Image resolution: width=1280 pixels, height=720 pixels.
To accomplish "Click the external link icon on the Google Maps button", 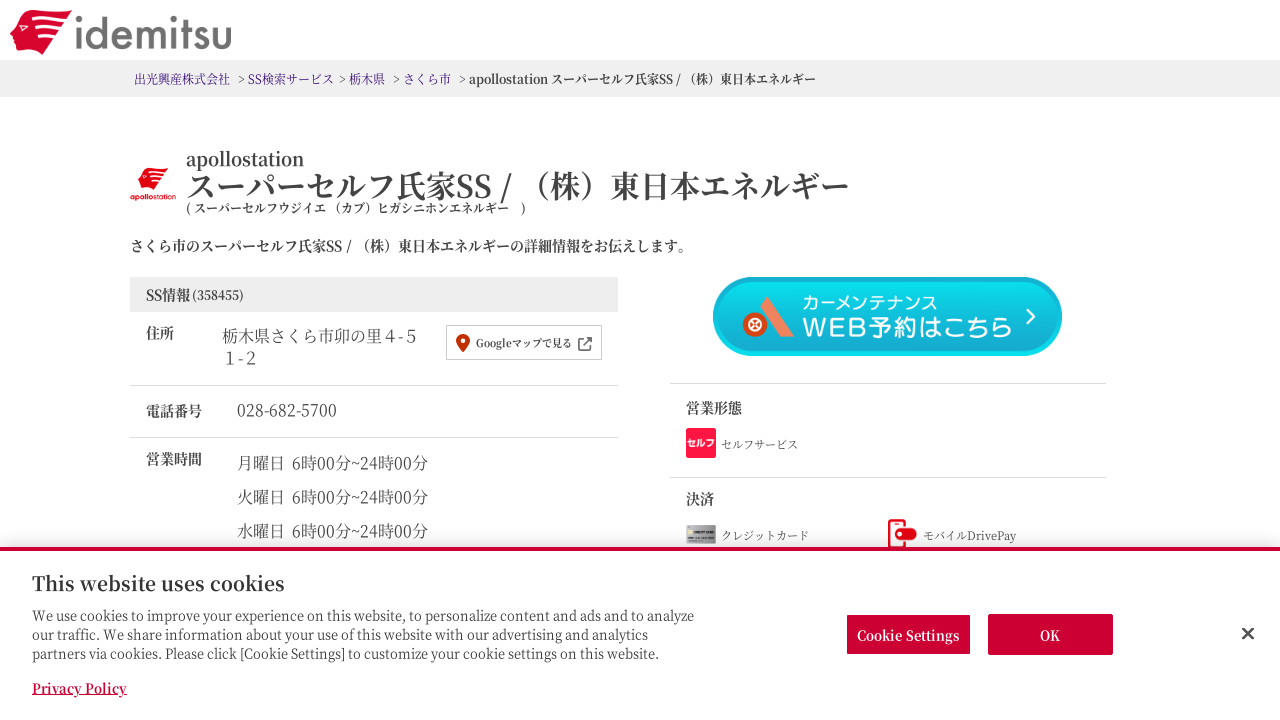I will coord(585,343).
